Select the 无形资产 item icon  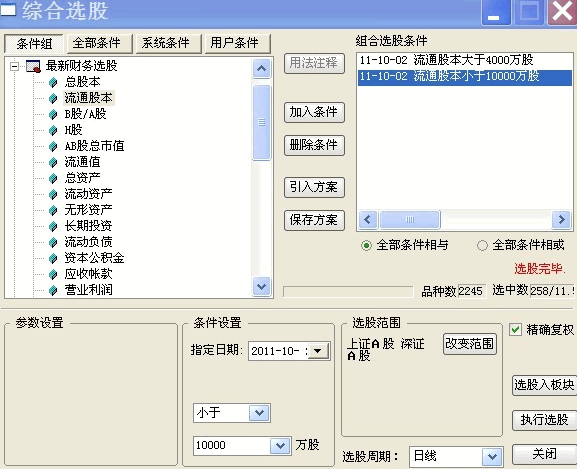[53, 210]
